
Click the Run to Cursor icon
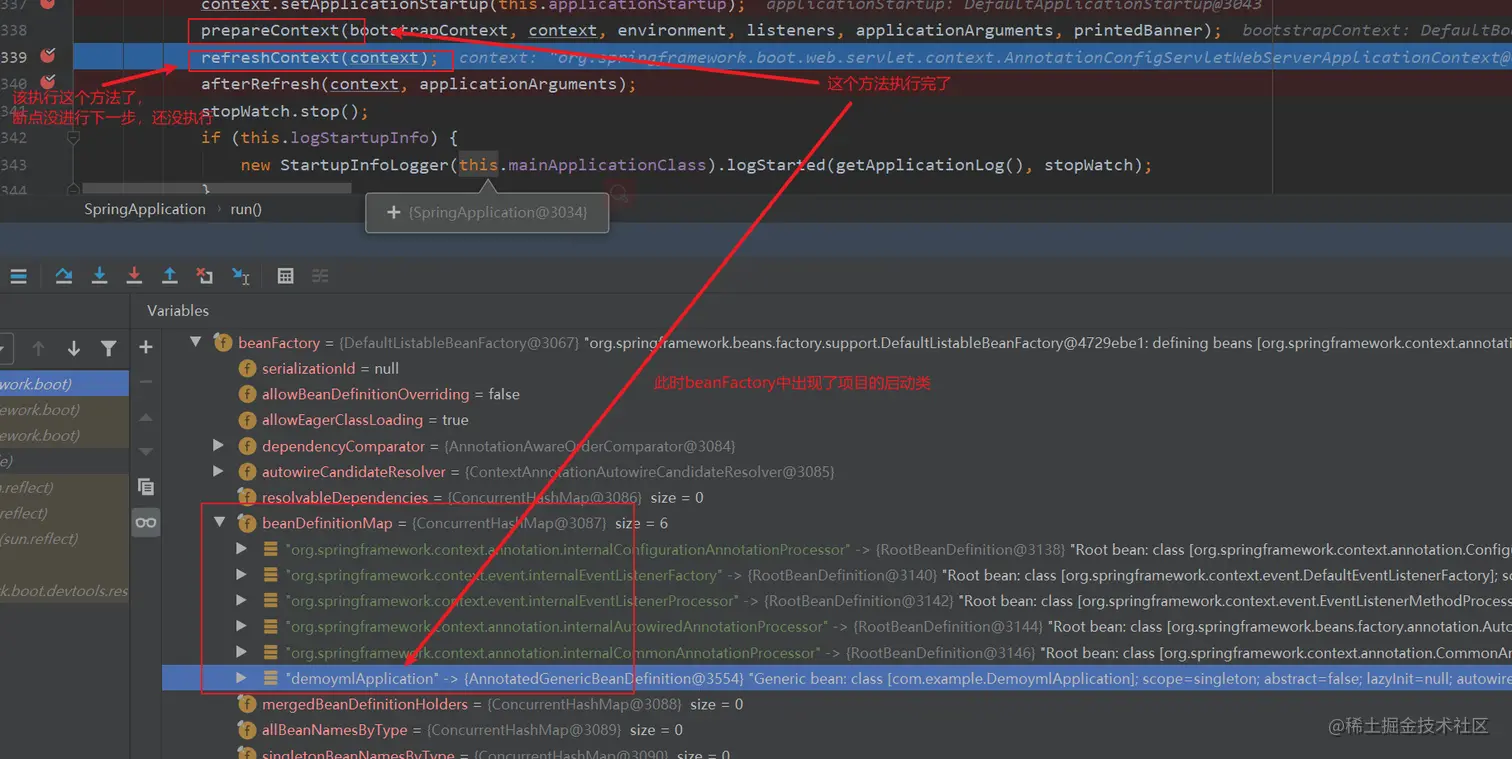[241, 276]
